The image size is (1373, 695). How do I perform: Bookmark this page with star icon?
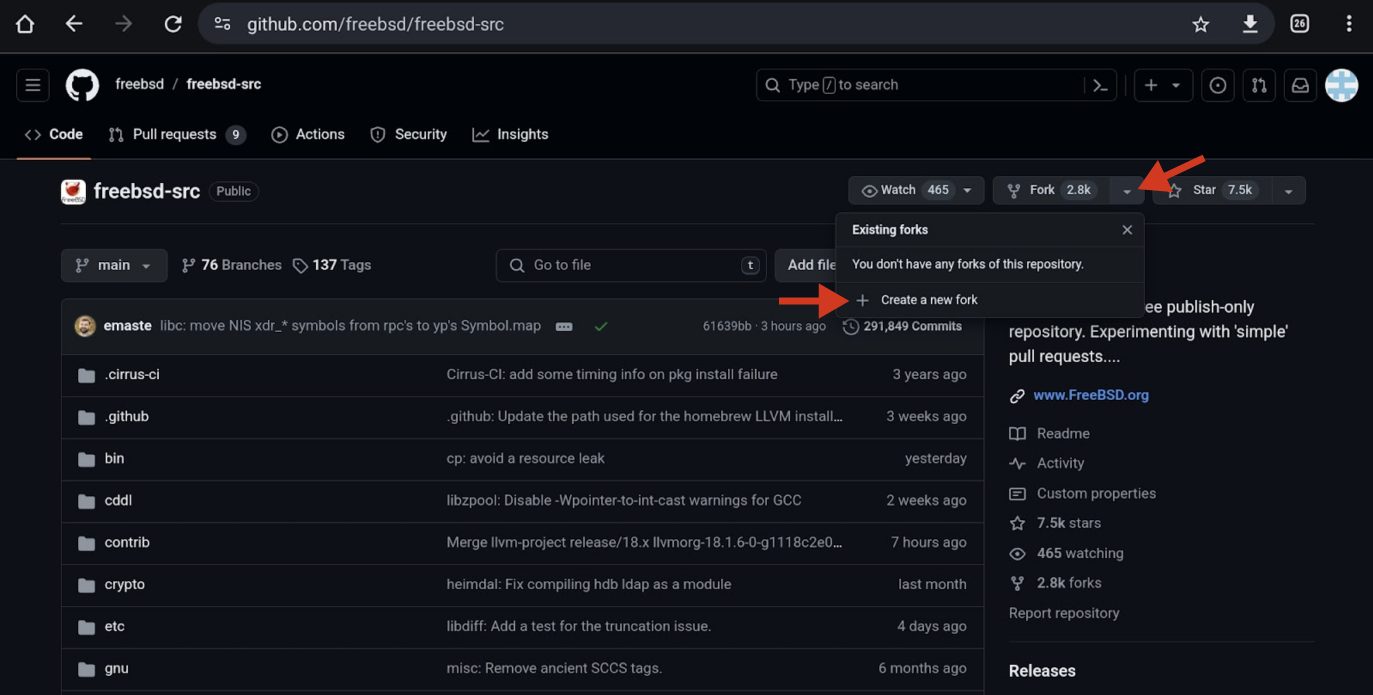pyautogui.click(x=1201, y=24)
